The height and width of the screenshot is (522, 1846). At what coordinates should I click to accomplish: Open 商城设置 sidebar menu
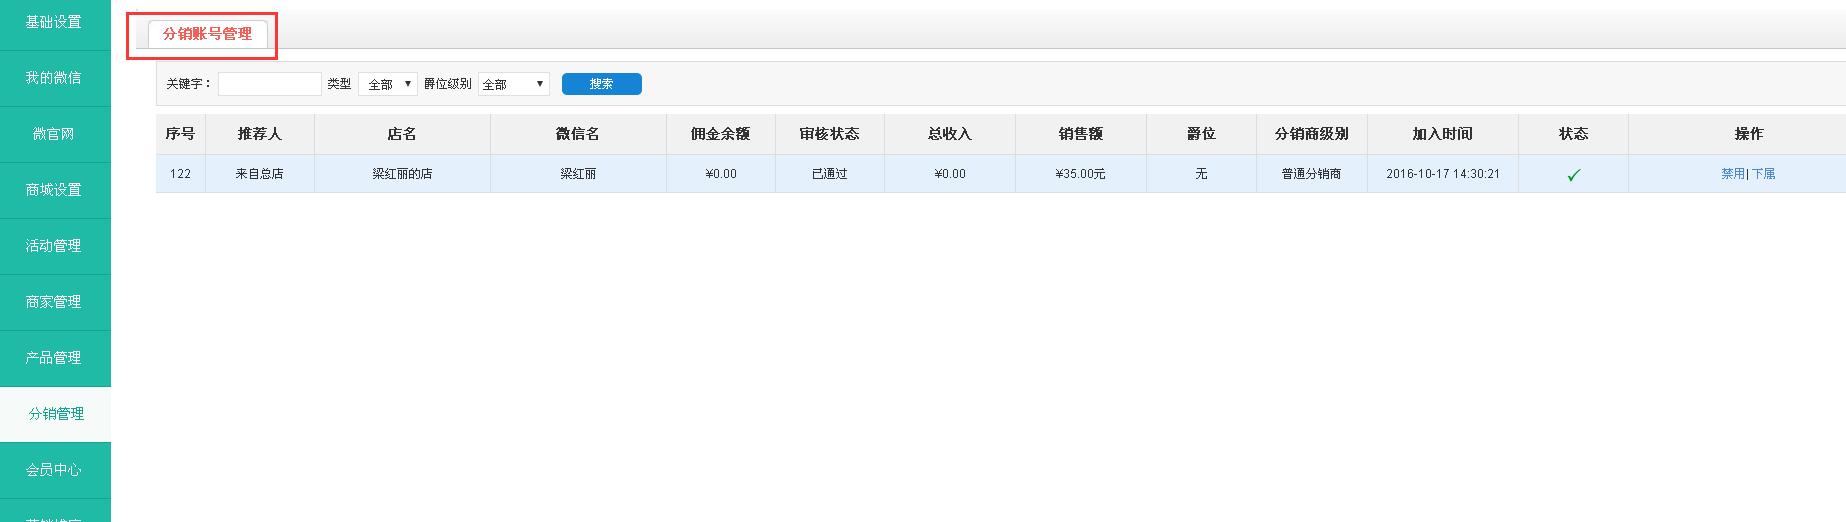tap(54, 190)
